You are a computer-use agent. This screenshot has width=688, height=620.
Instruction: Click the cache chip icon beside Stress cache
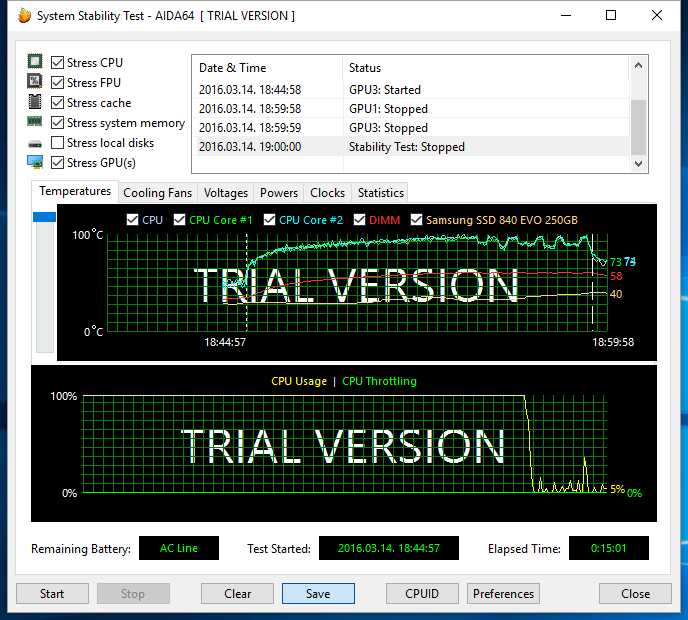(35, 101)
